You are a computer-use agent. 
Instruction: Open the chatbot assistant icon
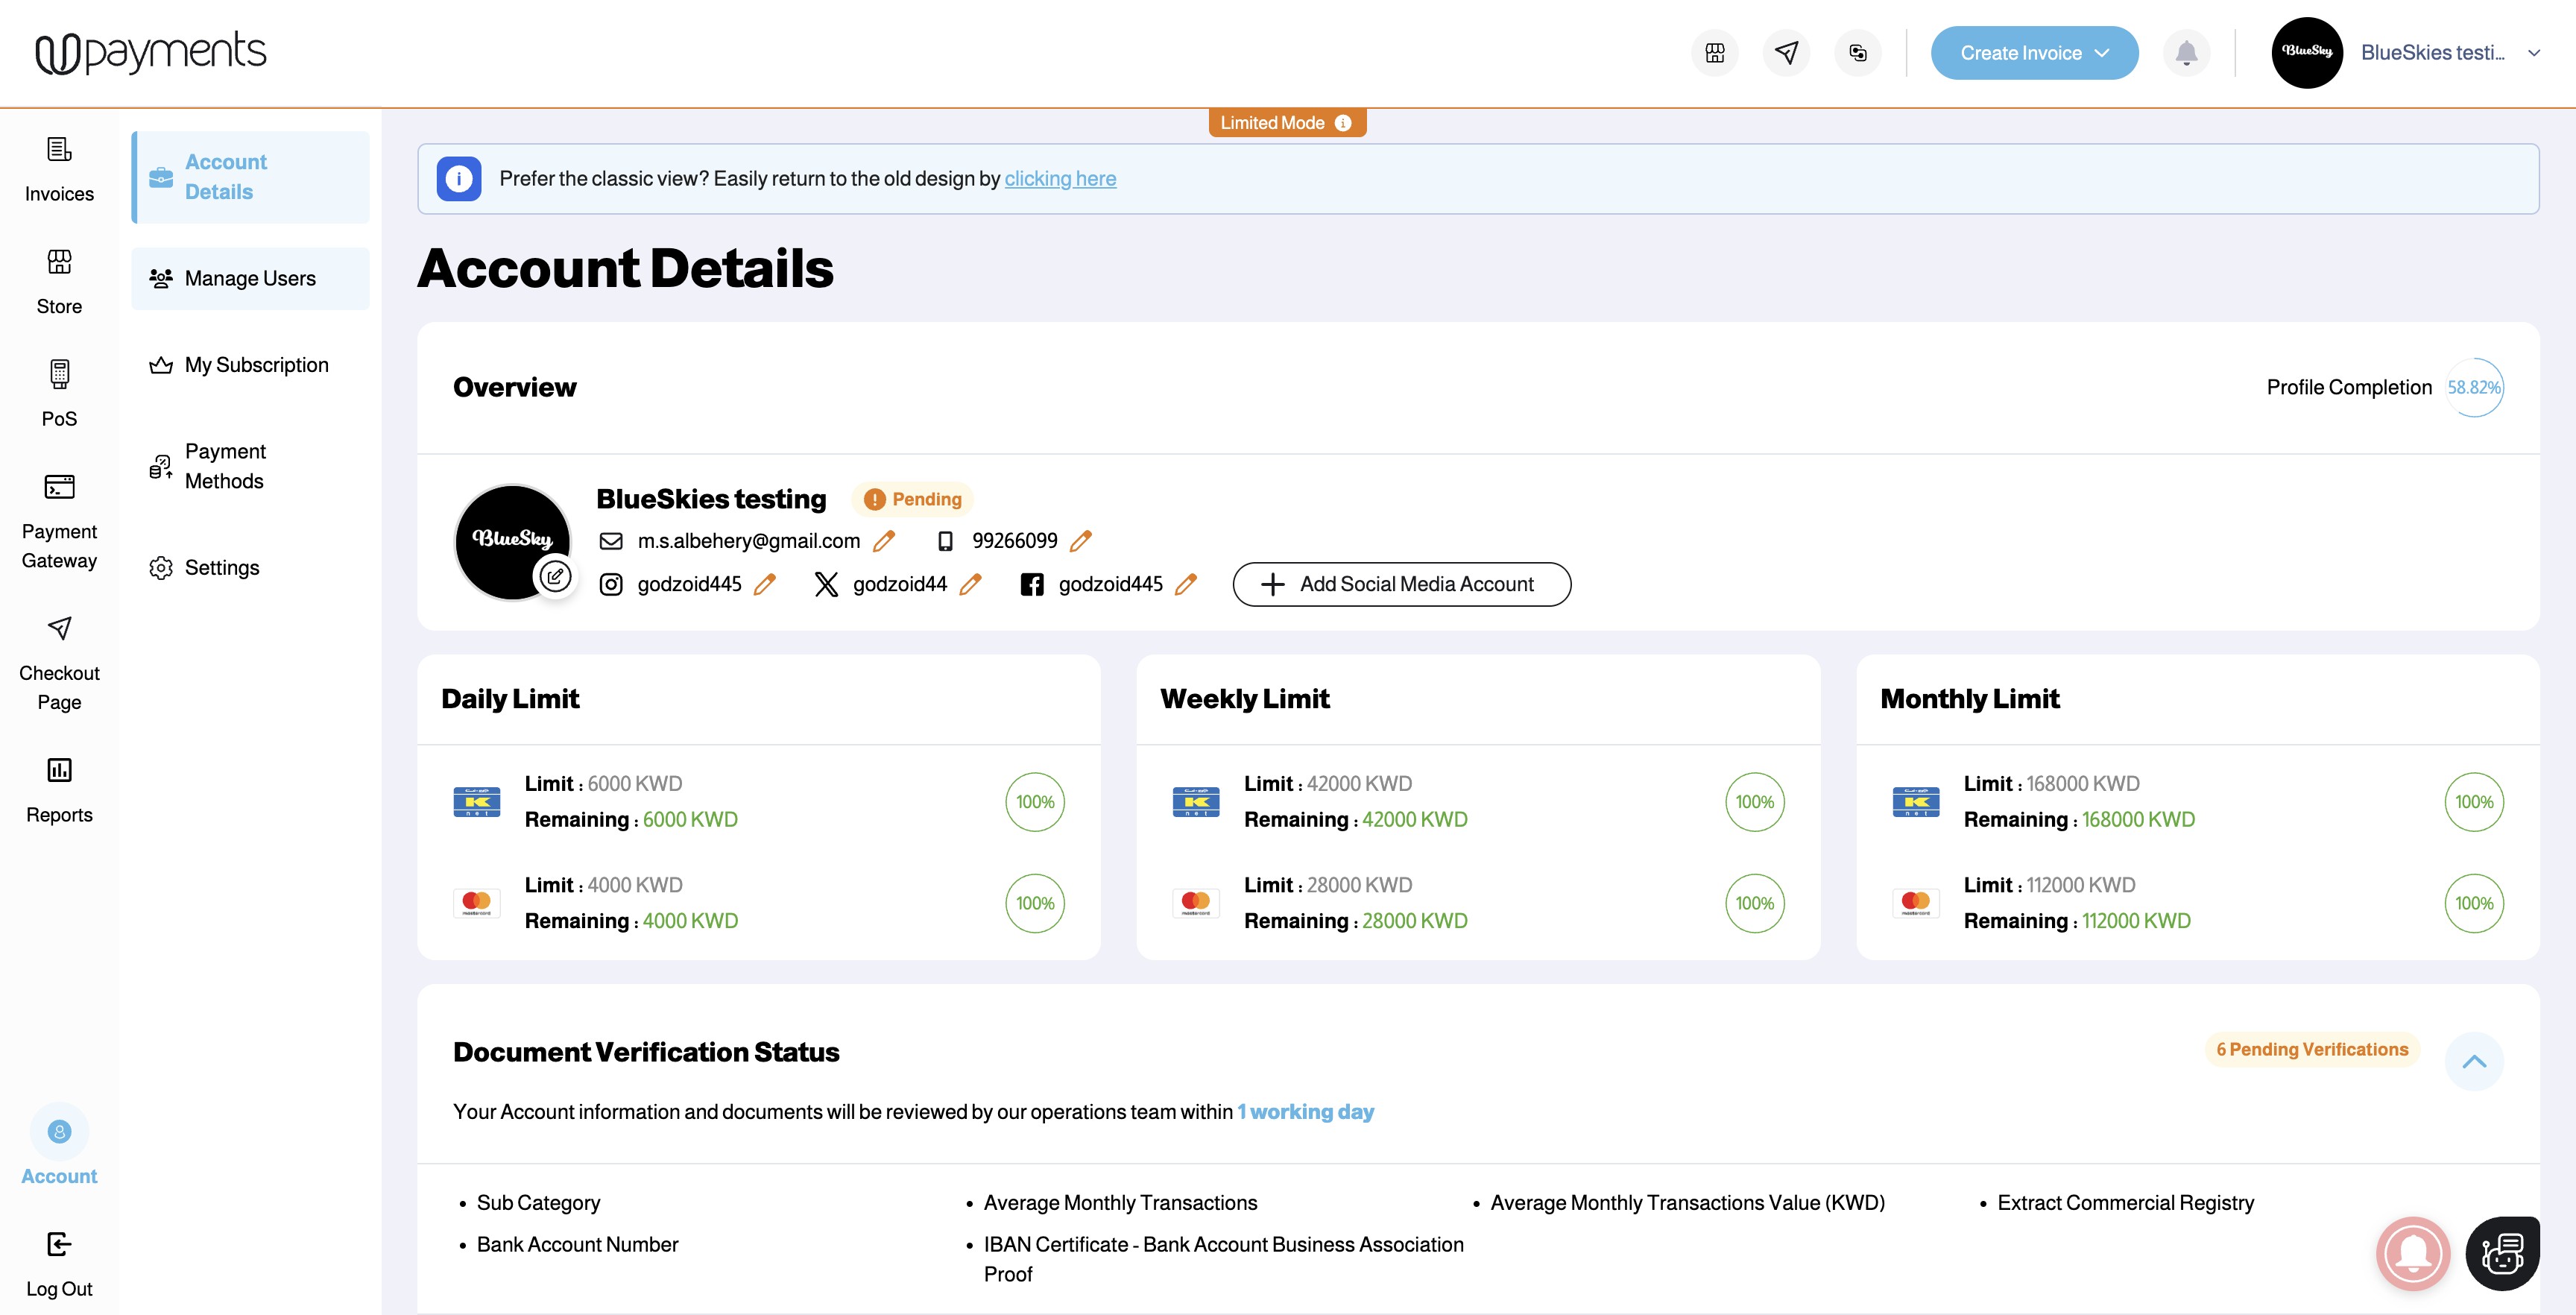2502,1253
